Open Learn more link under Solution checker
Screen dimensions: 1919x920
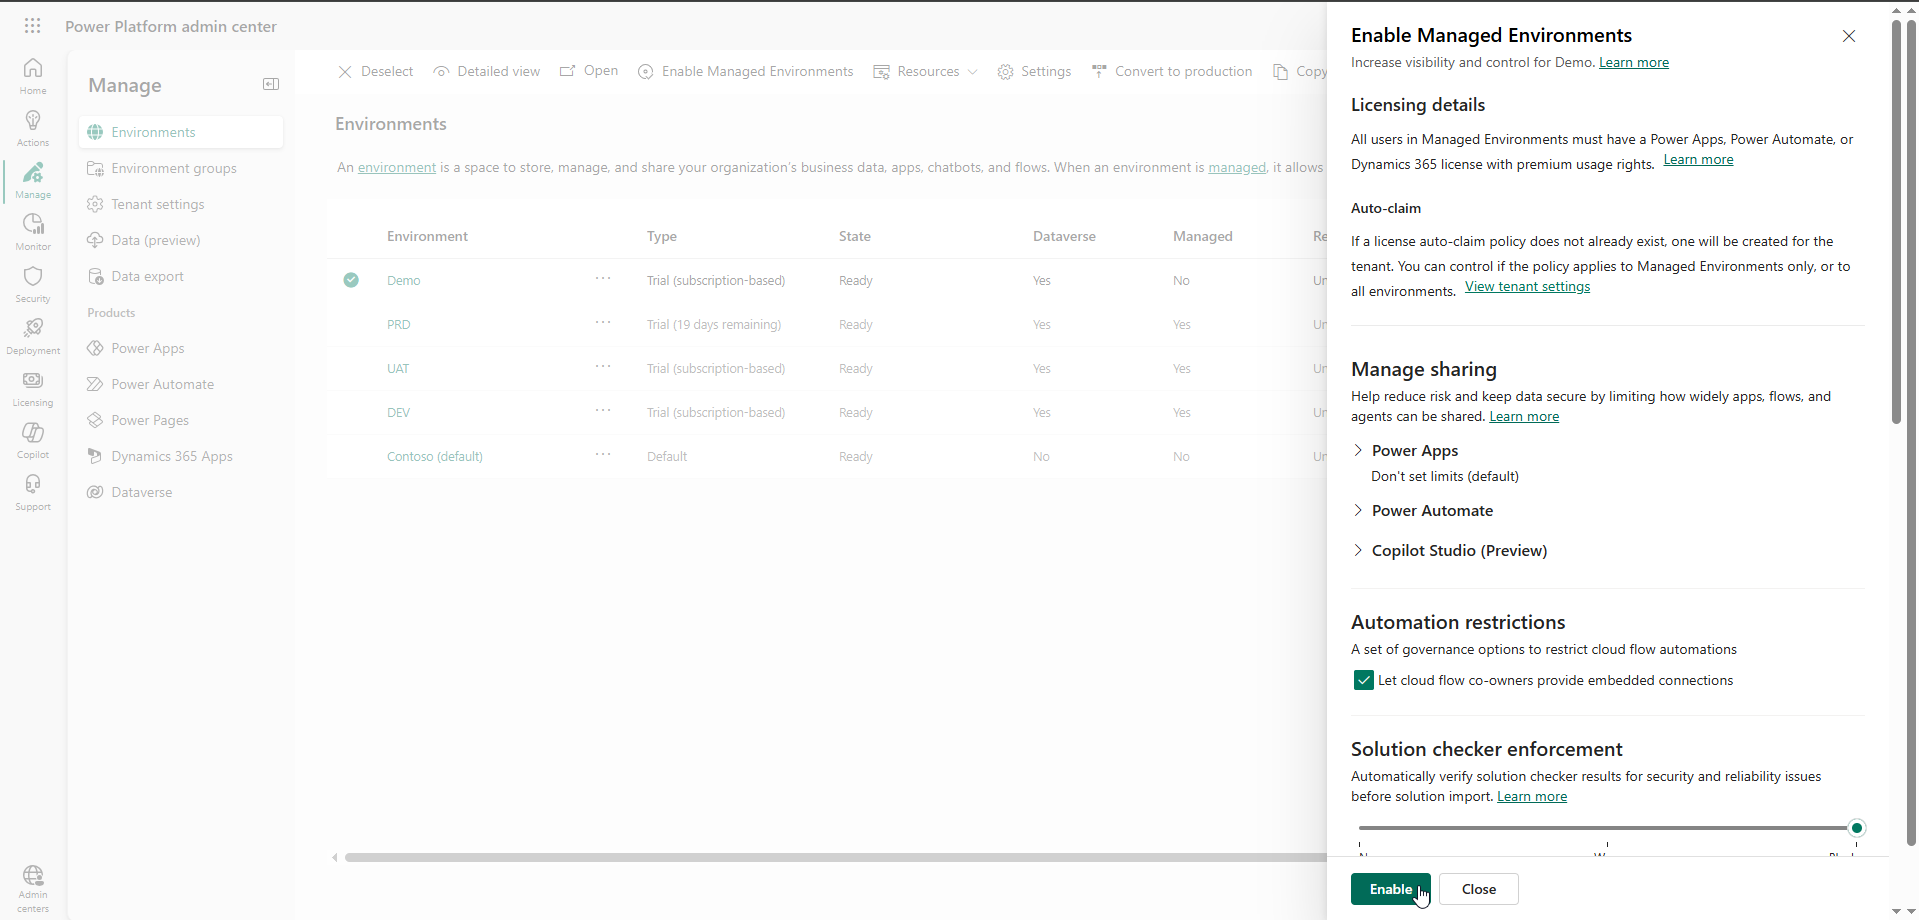1532,797
